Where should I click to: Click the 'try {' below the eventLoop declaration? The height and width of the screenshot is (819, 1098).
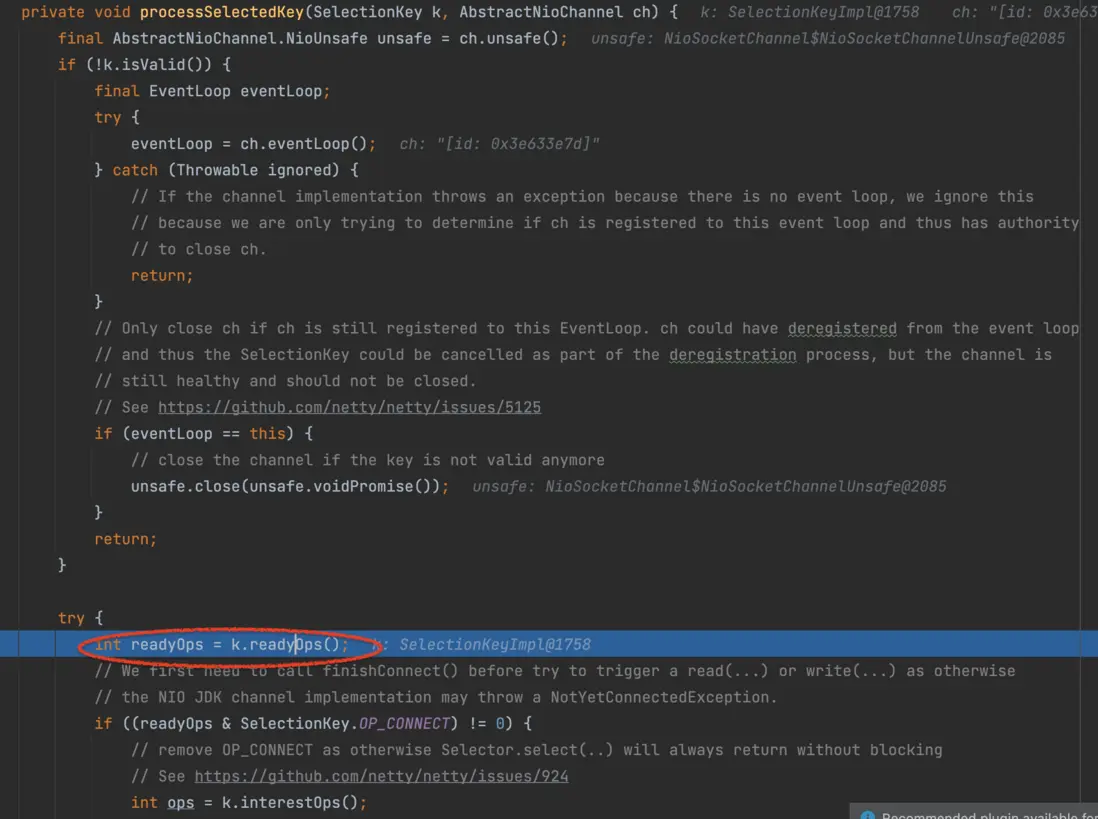tap(117, 118)
